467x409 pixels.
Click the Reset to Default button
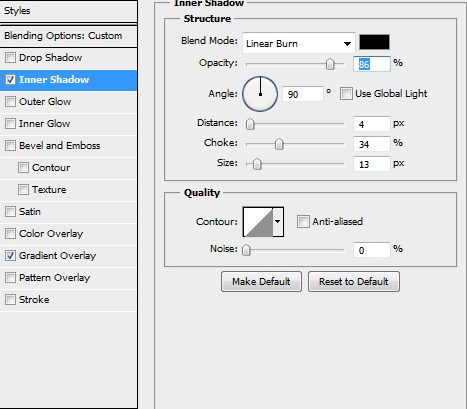[354, 282]
